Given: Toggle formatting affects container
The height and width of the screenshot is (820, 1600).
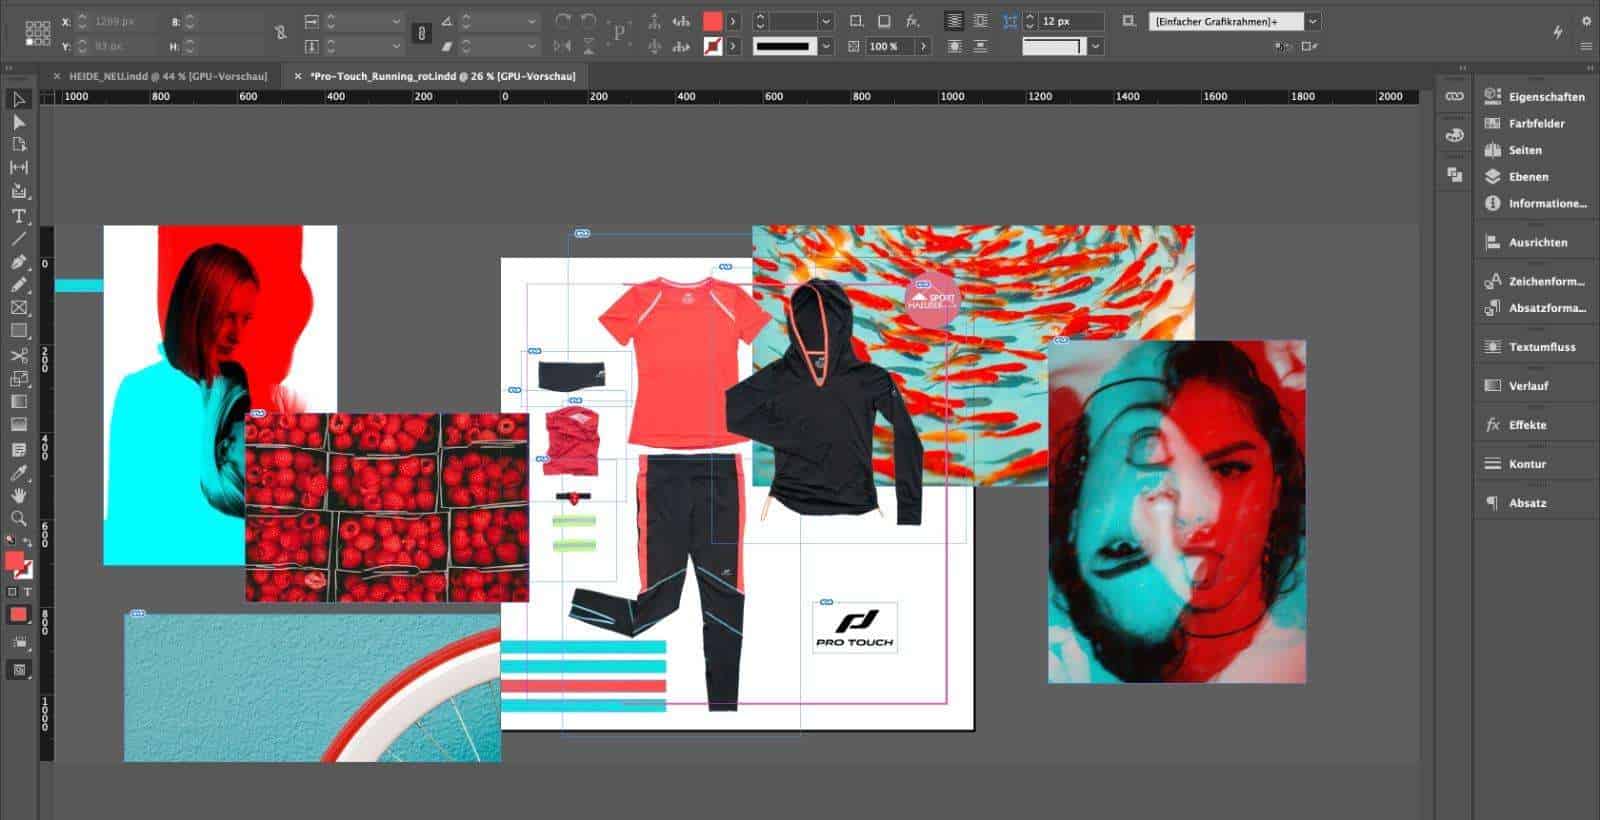Looking at the screenshot, I should (x=12, y=592).
